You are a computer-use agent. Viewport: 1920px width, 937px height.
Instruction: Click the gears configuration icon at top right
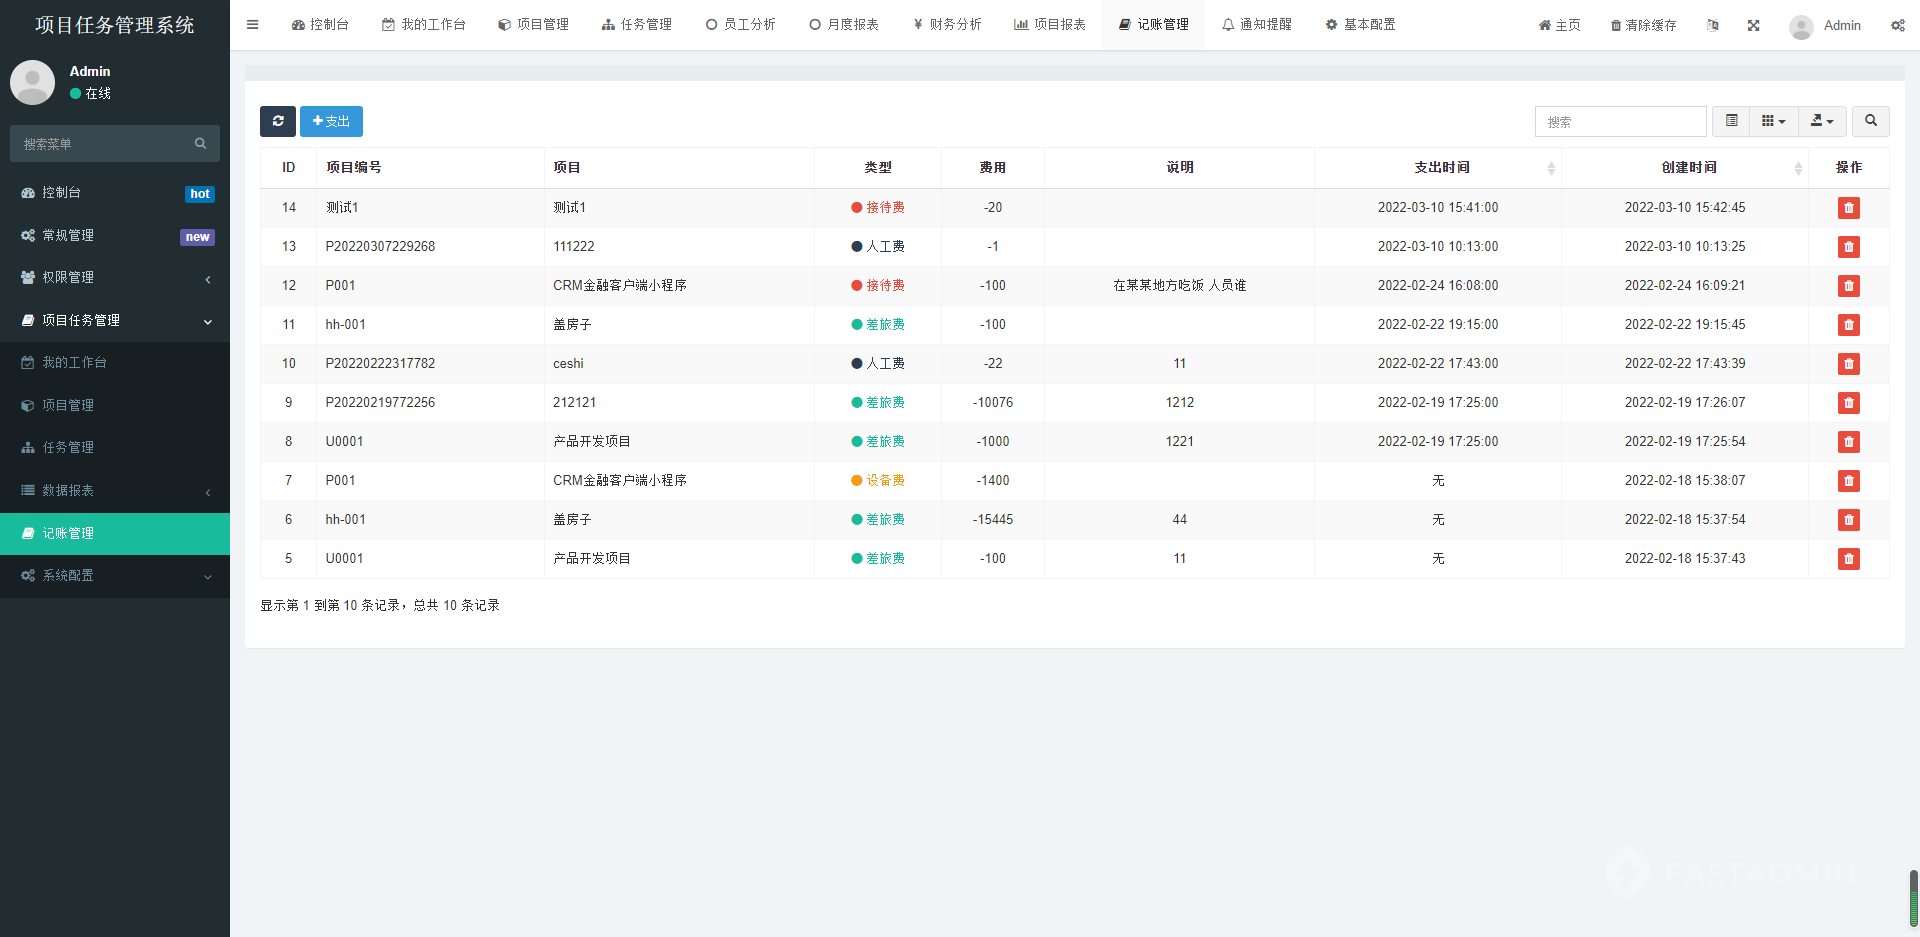(x=1897, y=24)
